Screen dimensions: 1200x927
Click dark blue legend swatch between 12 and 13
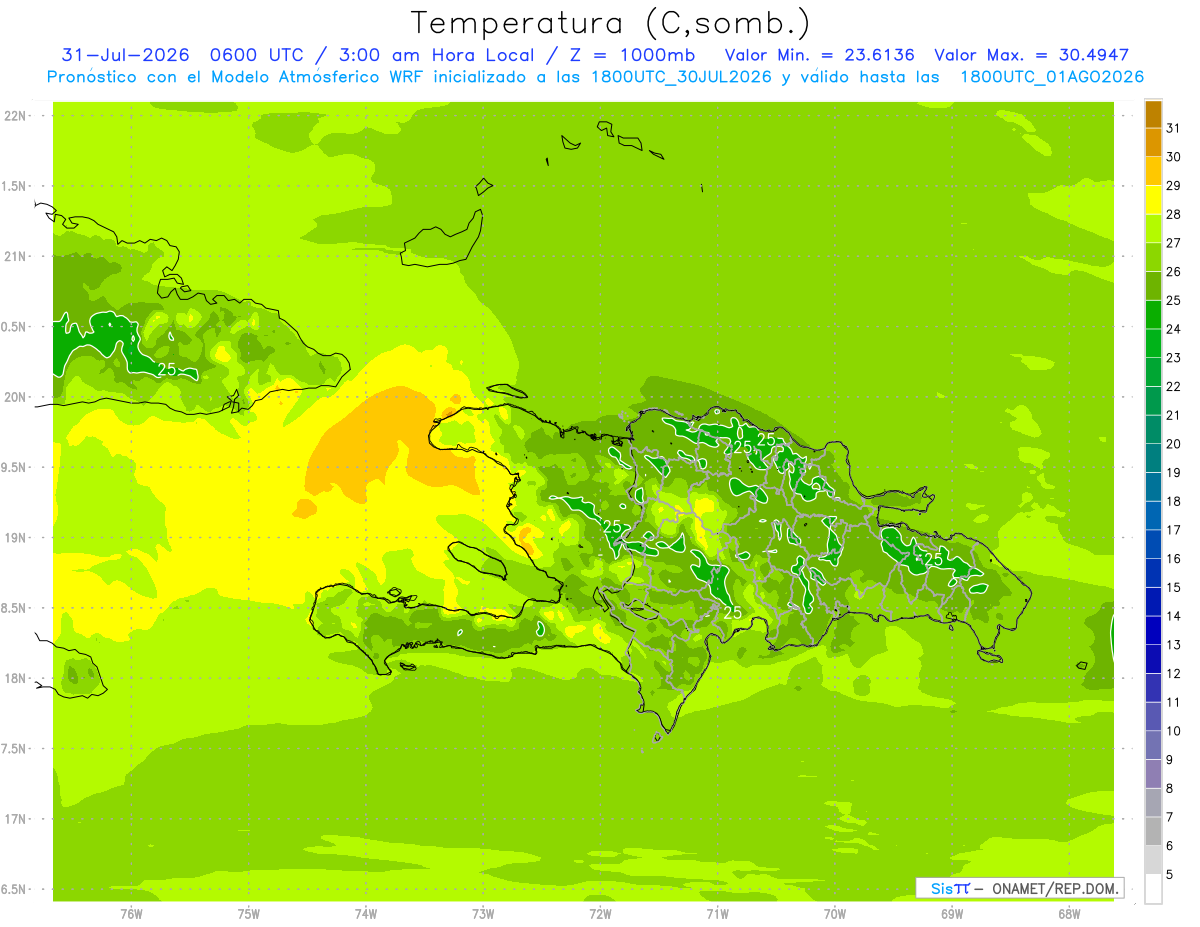coord(1153,659)
